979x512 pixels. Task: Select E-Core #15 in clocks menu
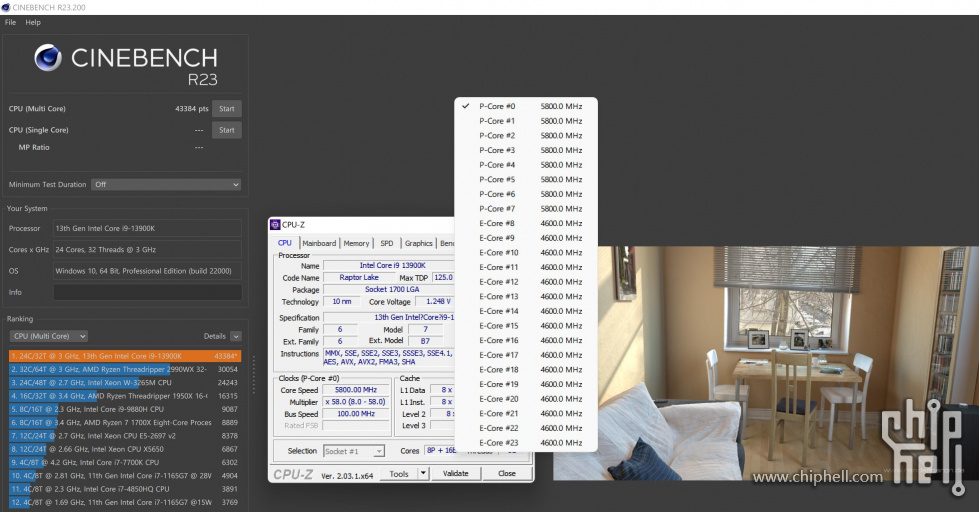click(526, 326)
